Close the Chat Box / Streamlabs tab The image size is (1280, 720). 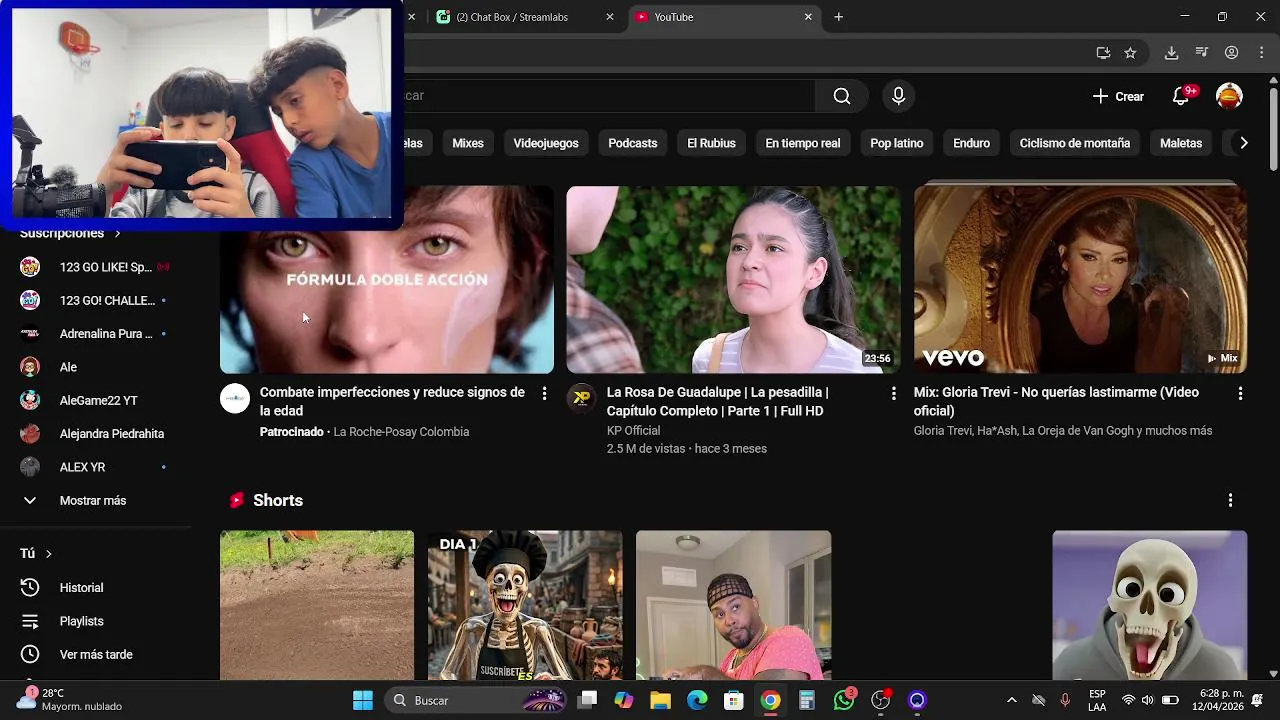tap(610, 17)
